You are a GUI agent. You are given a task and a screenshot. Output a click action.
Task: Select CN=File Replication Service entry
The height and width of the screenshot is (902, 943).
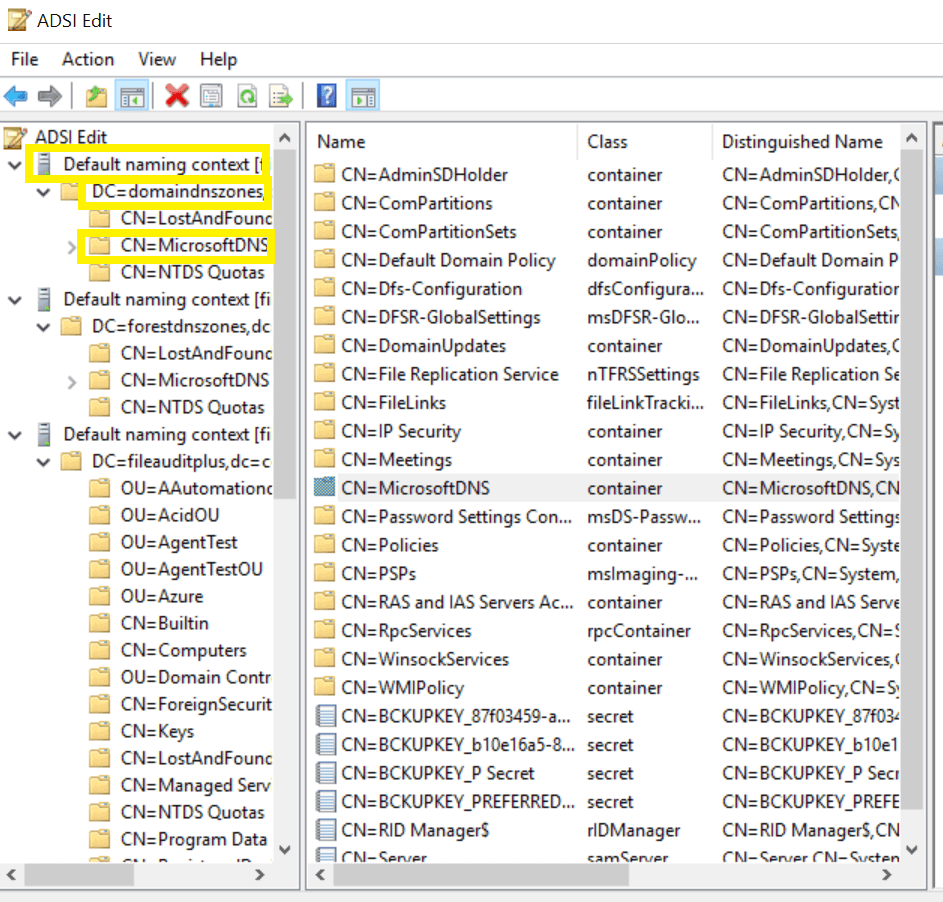click(x=450, y=375)
